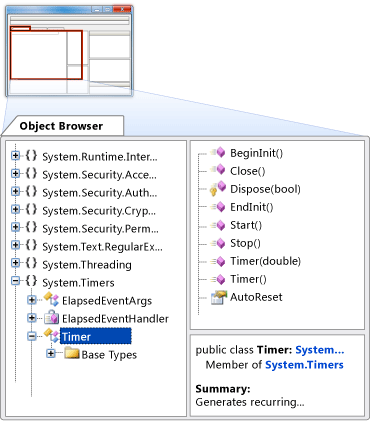Expand the System.Security.Cryp... namespace node

tap(15, 209)
